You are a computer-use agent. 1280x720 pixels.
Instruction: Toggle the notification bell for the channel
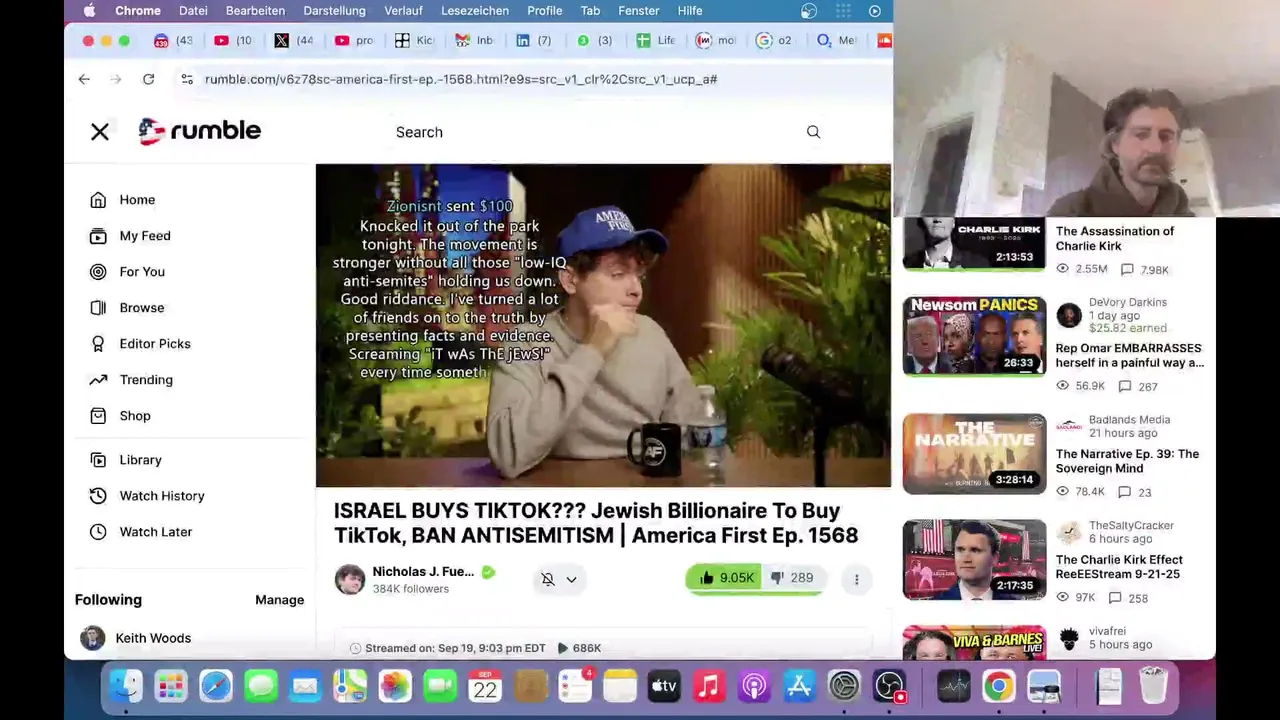tap(548, 579)
